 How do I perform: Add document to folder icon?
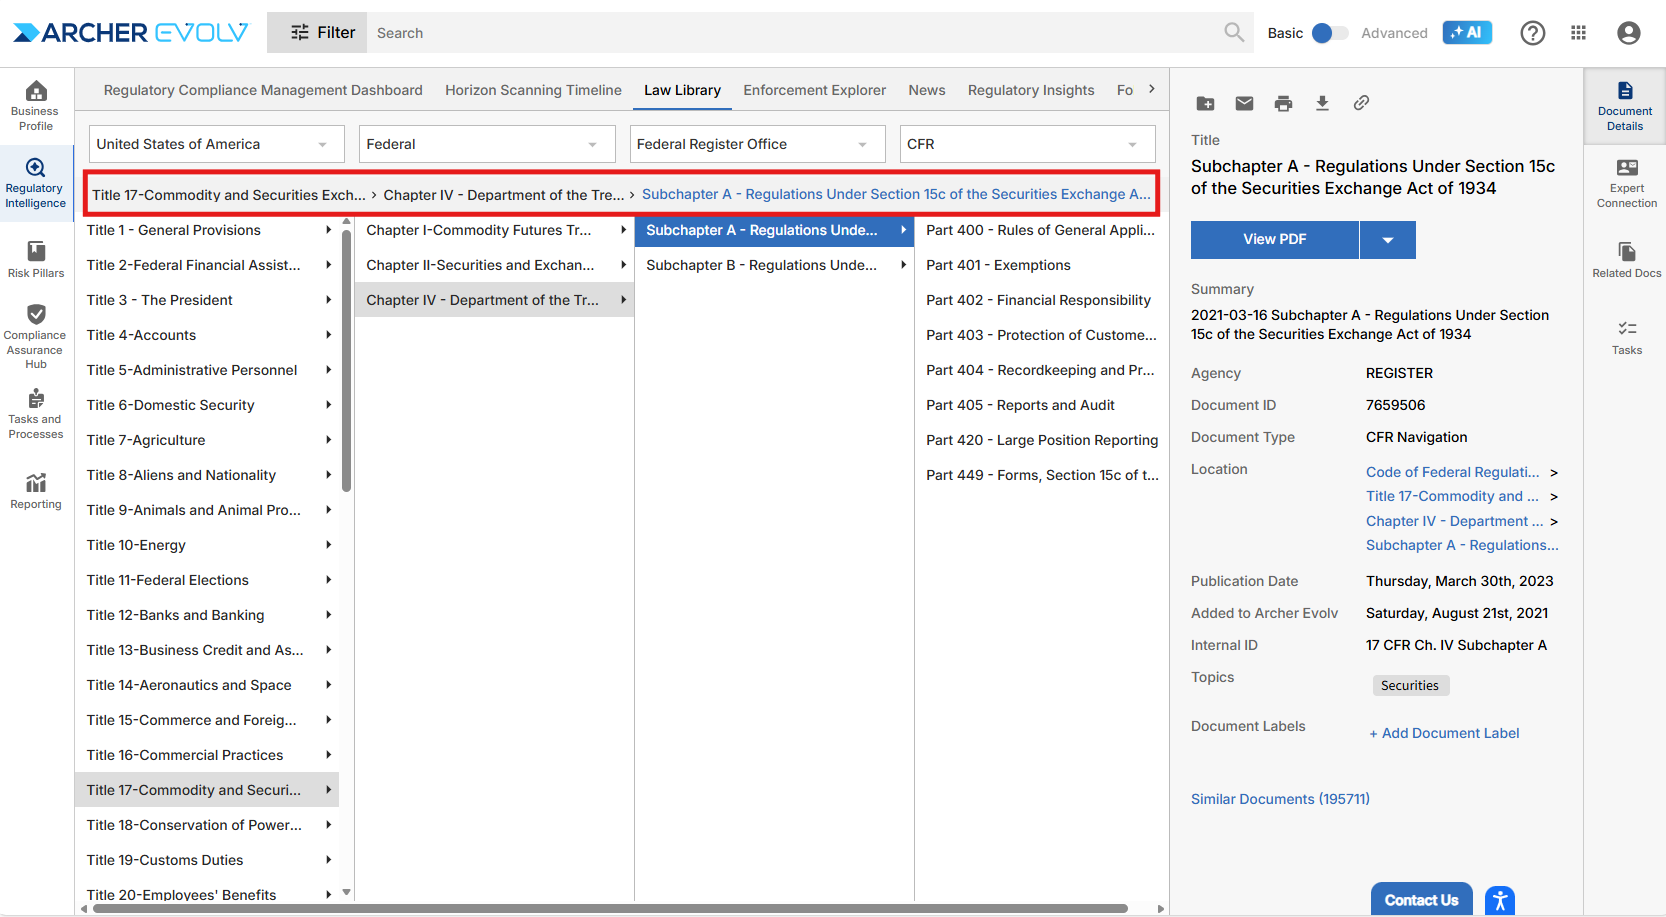tap(1205, 103)
